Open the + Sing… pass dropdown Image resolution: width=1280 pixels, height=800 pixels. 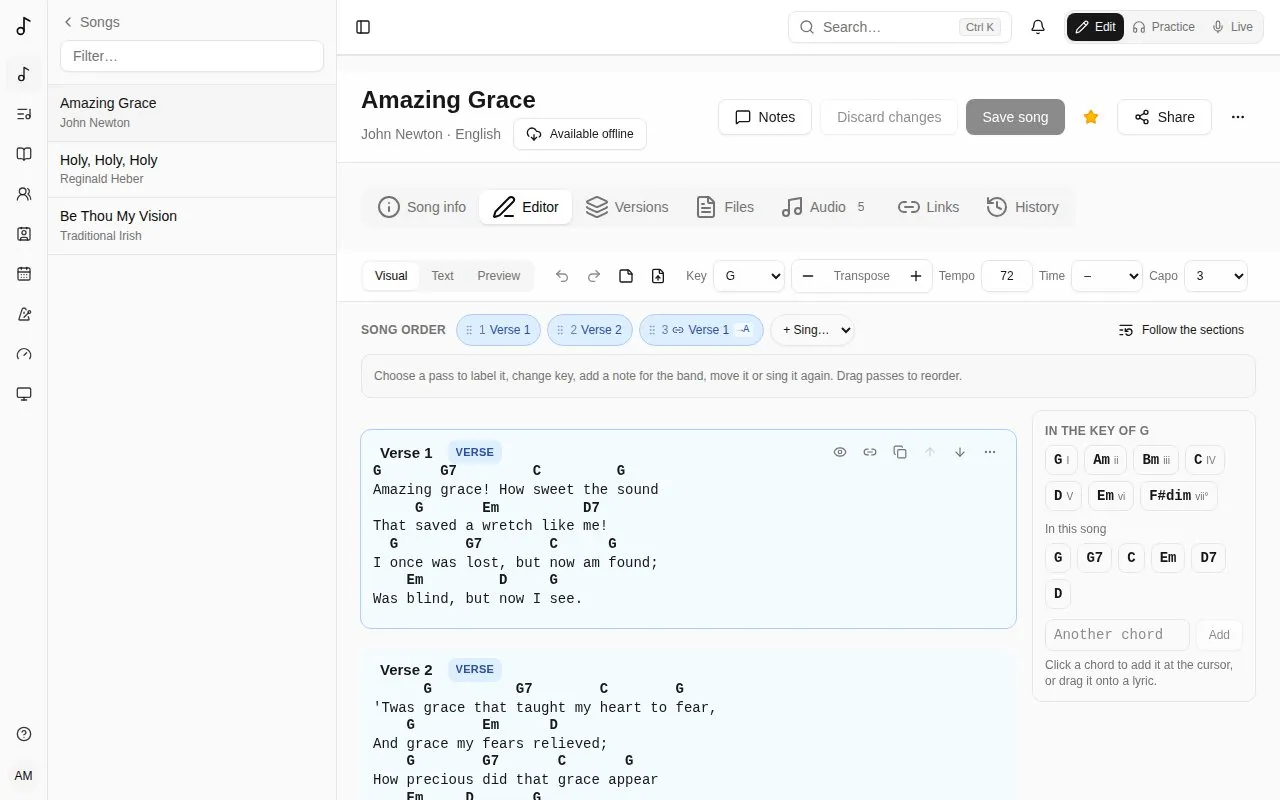[812, 330]
